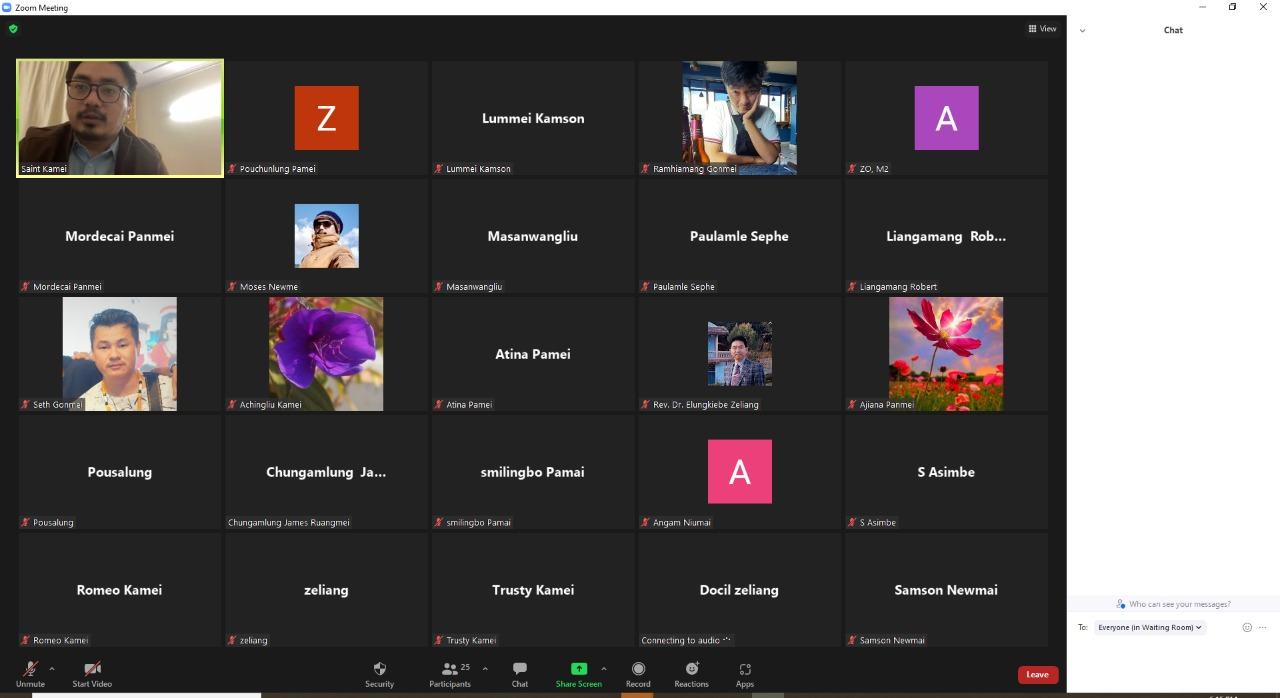Open the Apps panel
Screen dimensions: 1280x698
[745, 673]
